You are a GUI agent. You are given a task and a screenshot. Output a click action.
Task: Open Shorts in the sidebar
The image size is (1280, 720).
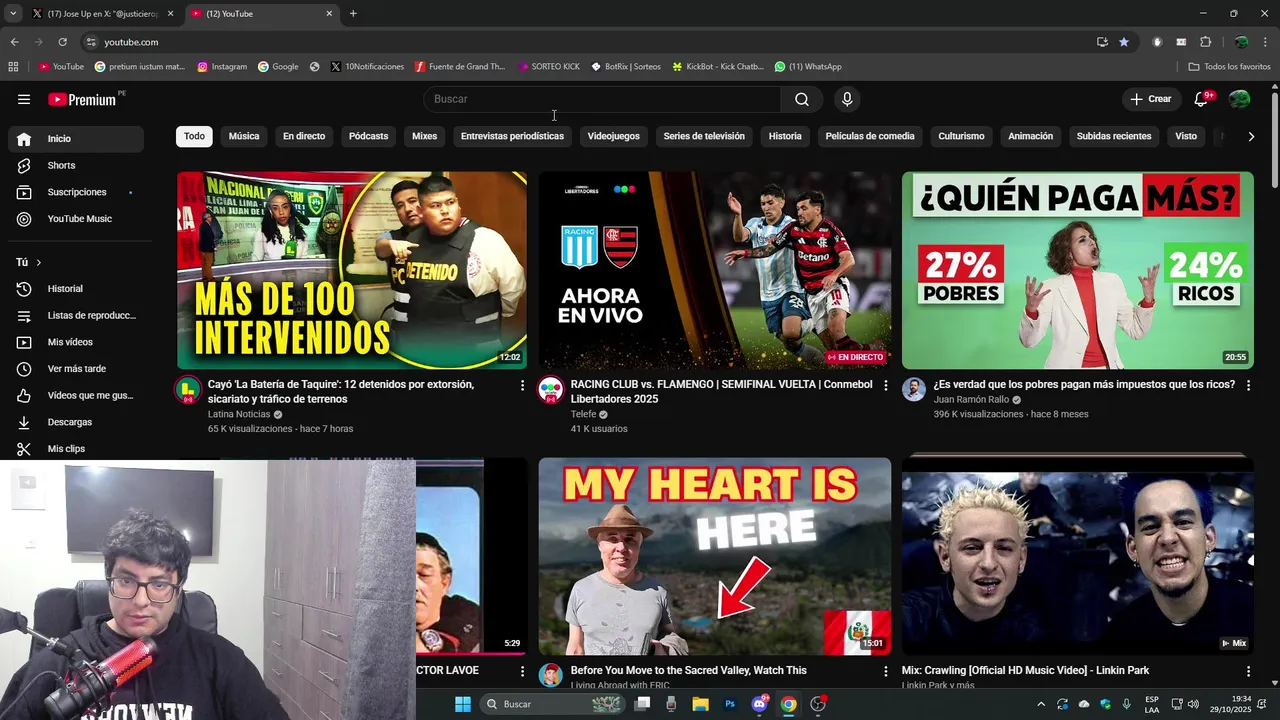click(76, 165)
